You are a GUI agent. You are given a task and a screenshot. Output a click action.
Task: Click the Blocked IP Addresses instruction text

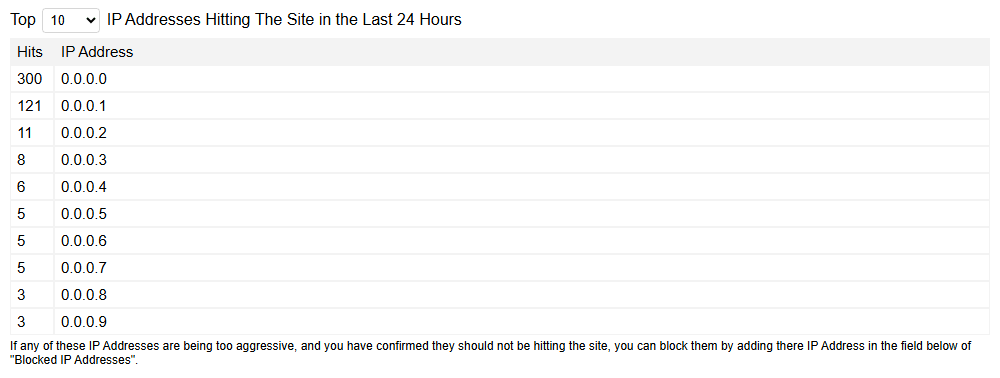(x=491, y=353)
